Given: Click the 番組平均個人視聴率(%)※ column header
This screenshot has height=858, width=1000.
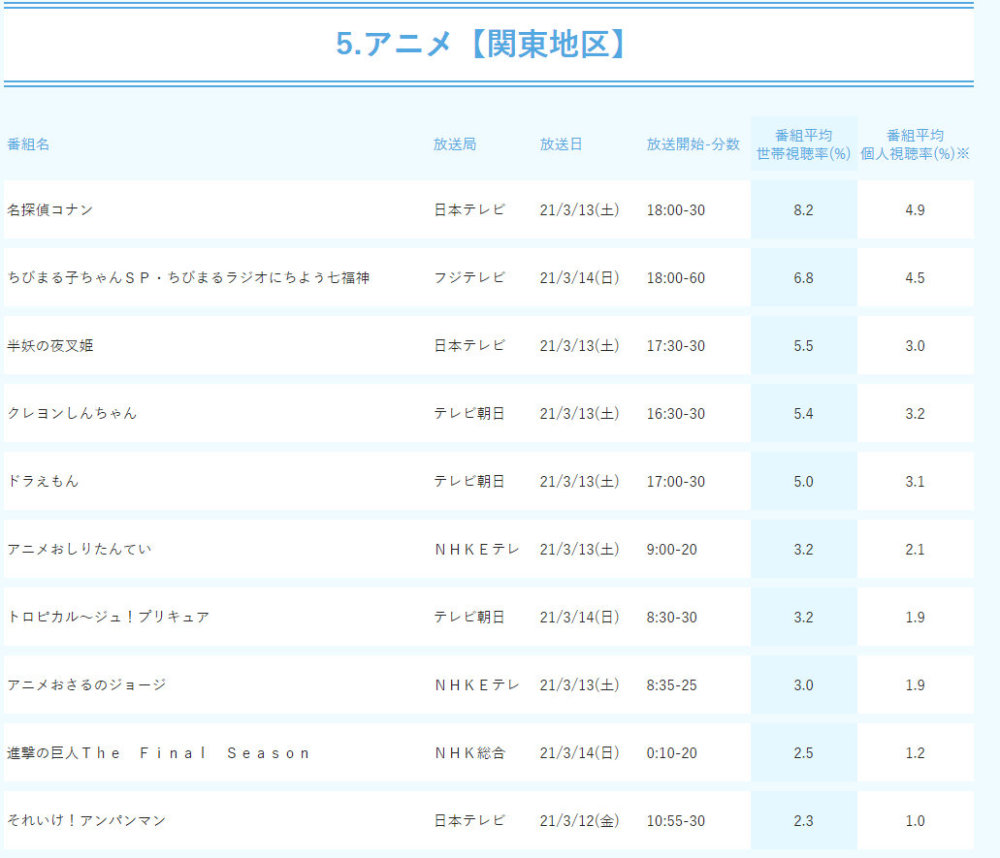Looking at the screenshot, I should [915, 145].
